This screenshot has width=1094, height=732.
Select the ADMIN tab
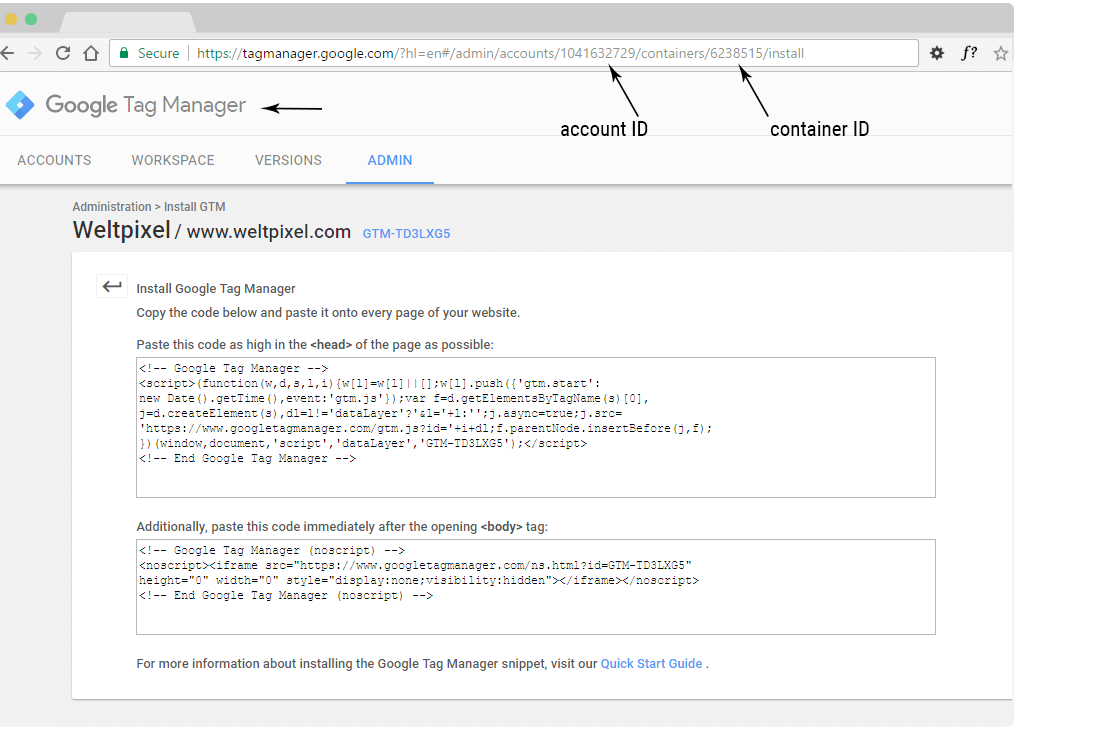point(390,160)
